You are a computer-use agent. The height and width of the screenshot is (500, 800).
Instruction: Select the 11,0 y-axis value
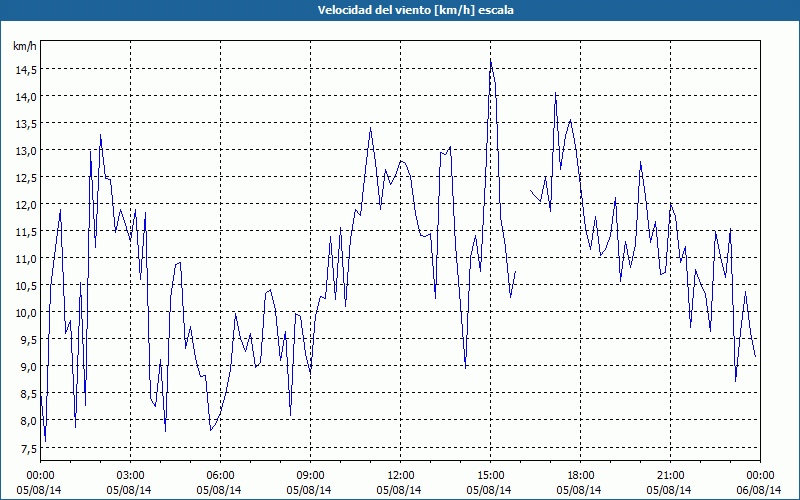(26, 259)
